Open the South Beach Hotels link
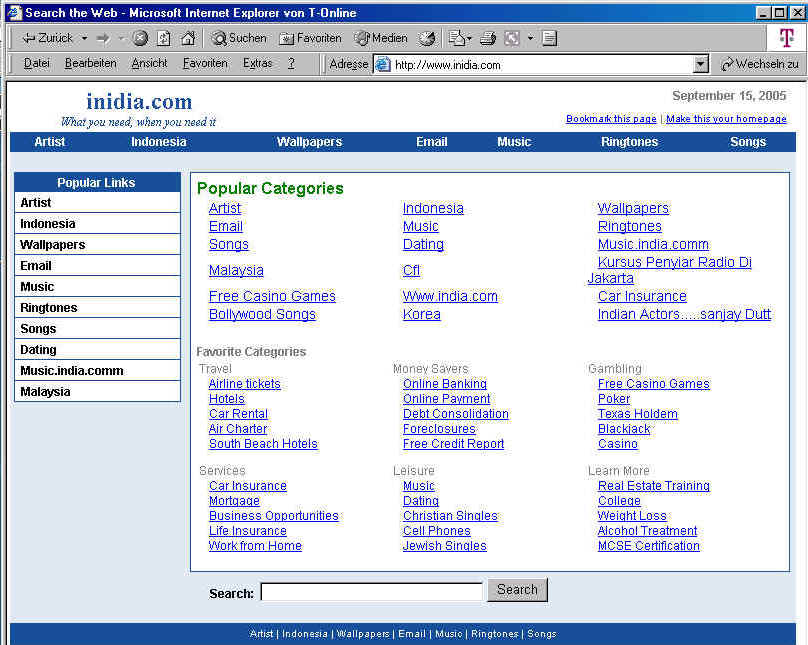808x645 pixels. click(x=263, y=444)
